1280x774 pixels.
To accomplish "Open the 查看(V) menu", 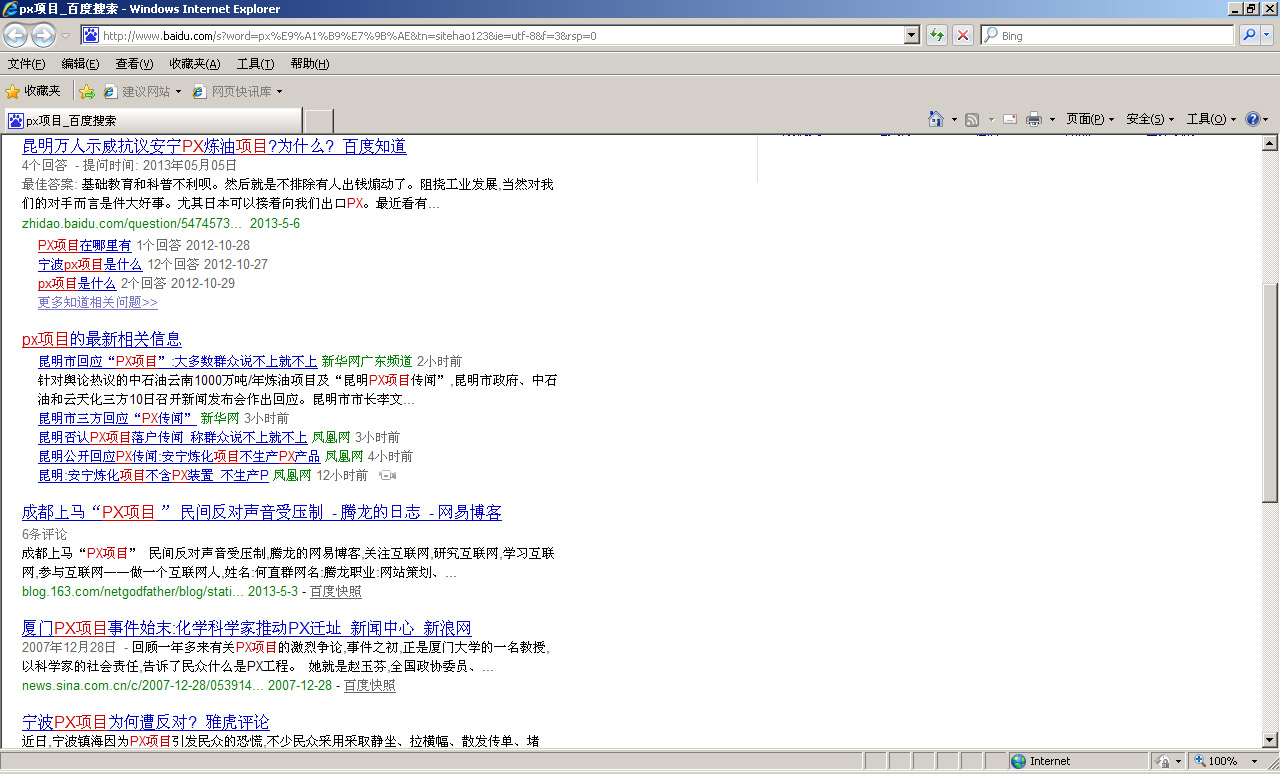I will tap(134, 64).
